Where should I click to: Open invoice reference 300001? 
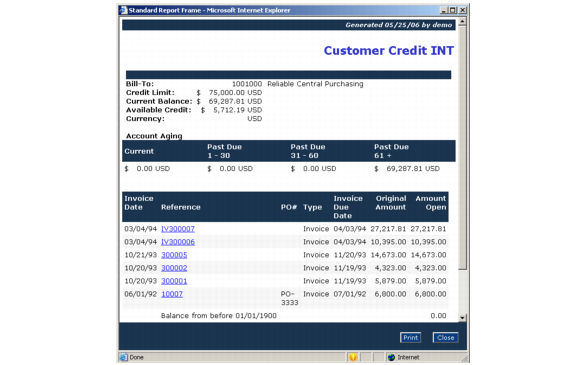pyautogui.click(x=174, y=281)
